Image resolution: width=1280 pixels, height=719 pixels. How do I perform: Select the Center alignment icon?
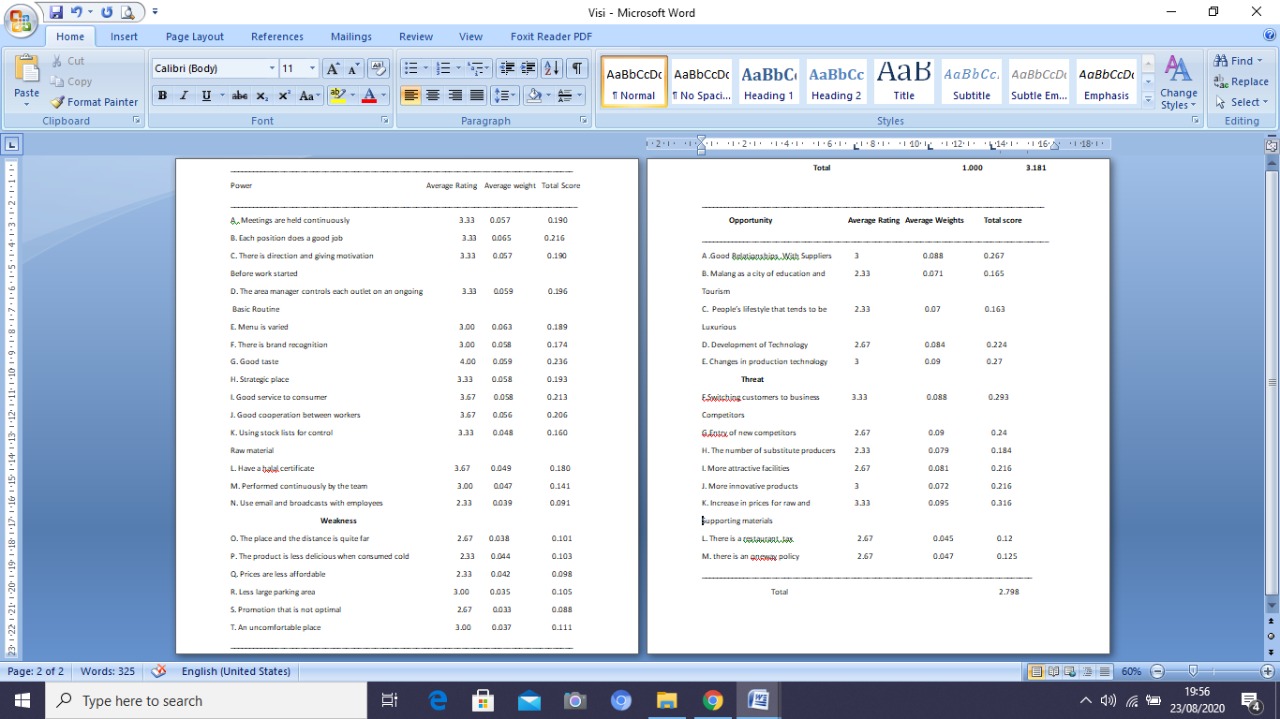click(433, 95)
